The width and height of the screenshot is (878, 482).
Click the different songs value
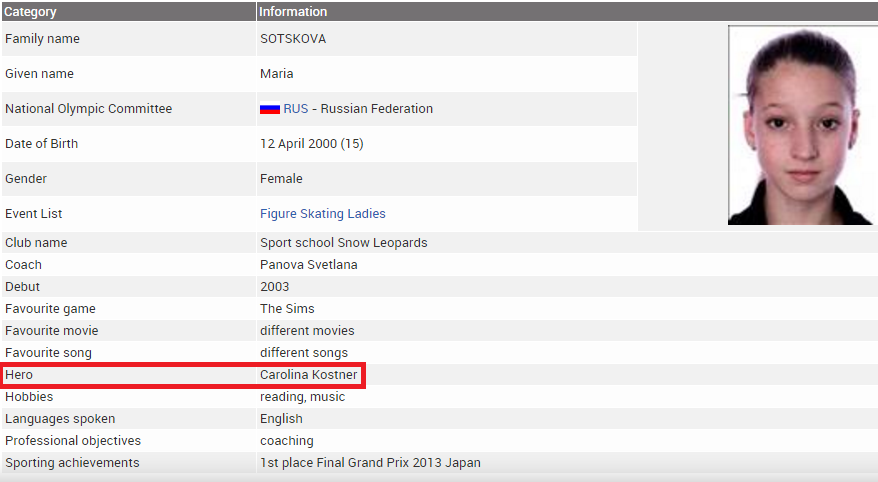click(304, 353)
